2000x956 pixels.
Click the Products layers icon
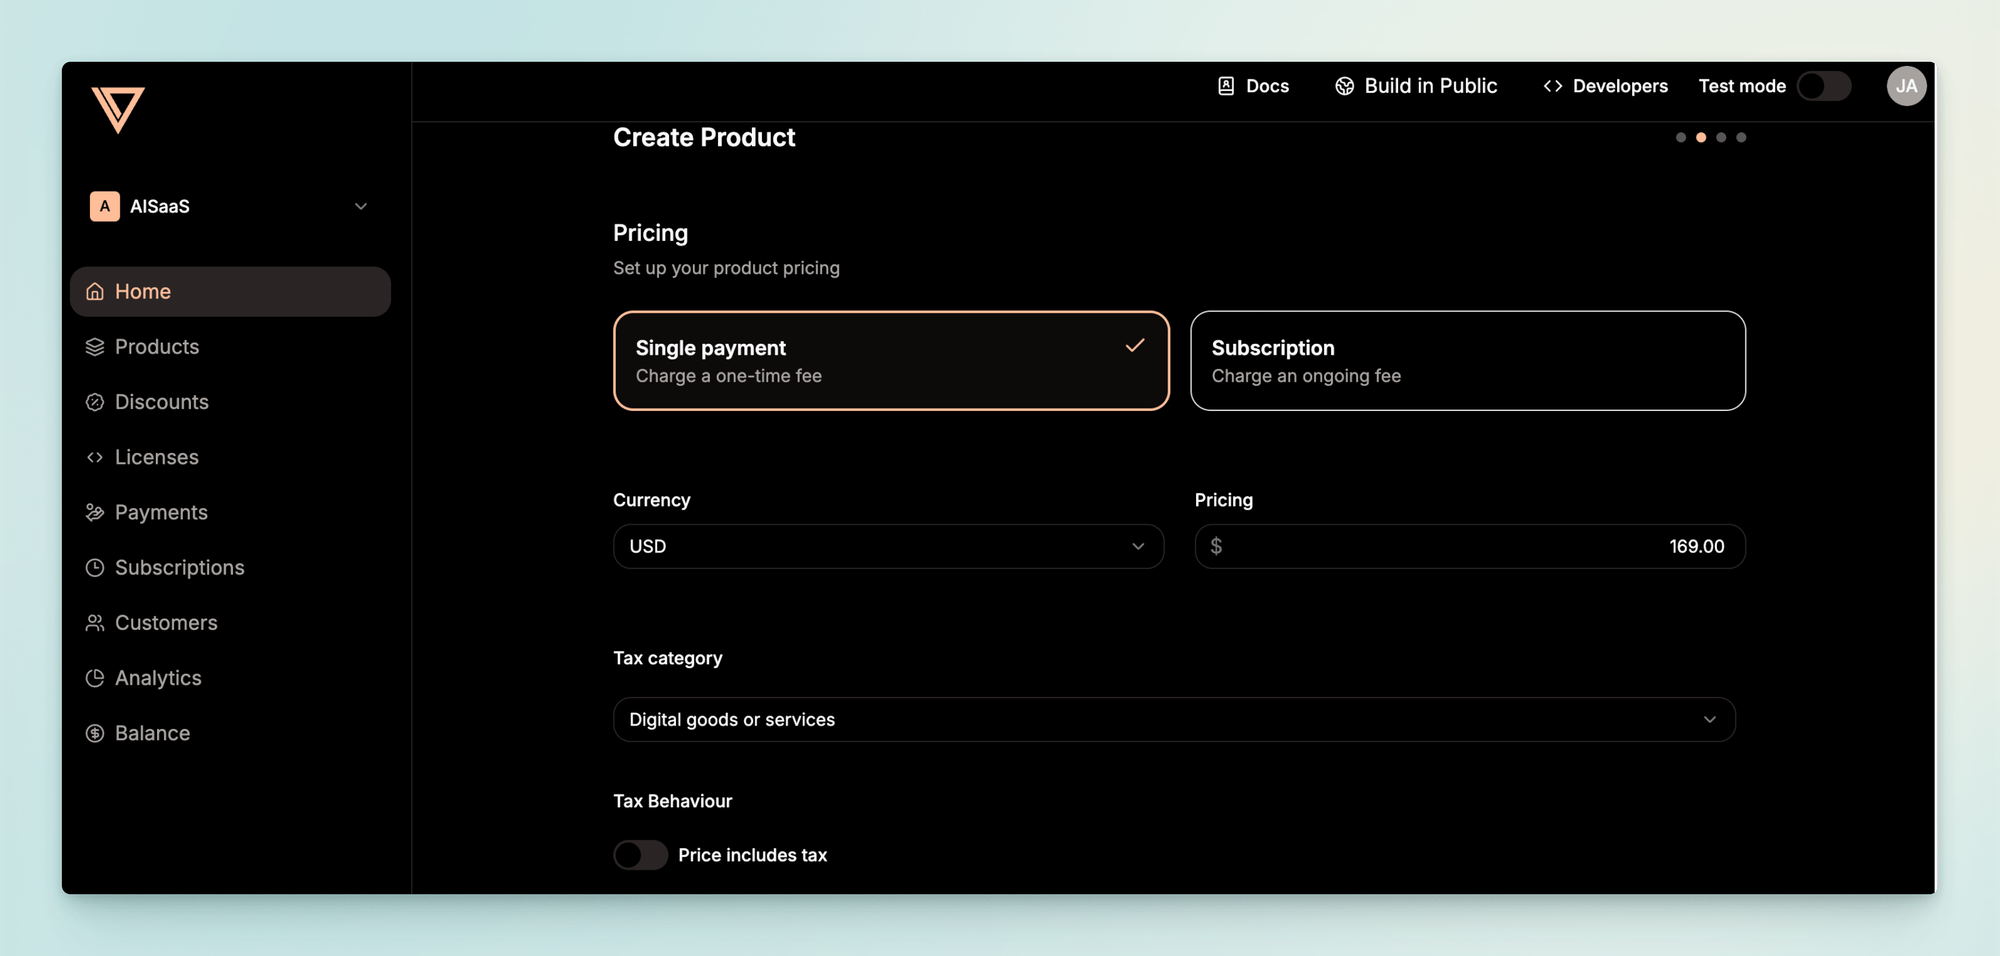click(95, 346)
